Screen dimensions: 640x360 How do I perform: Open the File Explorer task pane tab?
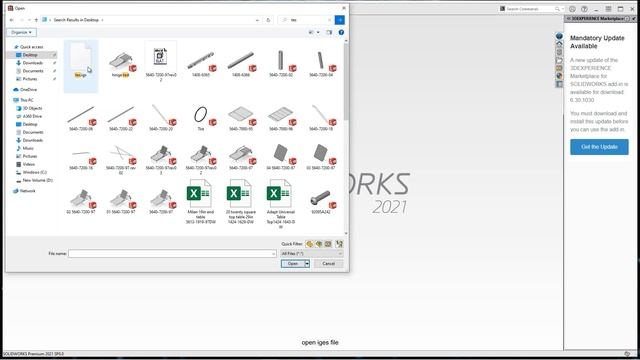coord(559,60)
